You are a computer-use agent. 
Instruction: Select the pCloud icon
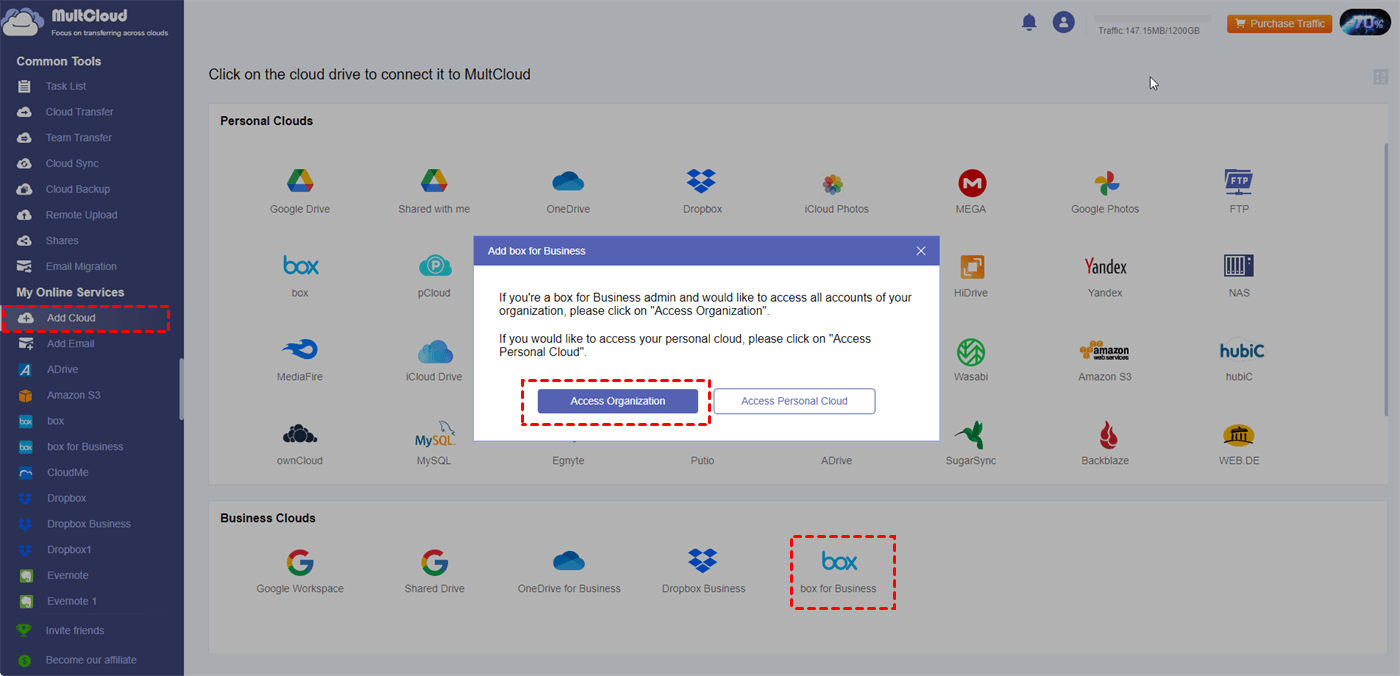pyautogui.click(x=435, y=265)
